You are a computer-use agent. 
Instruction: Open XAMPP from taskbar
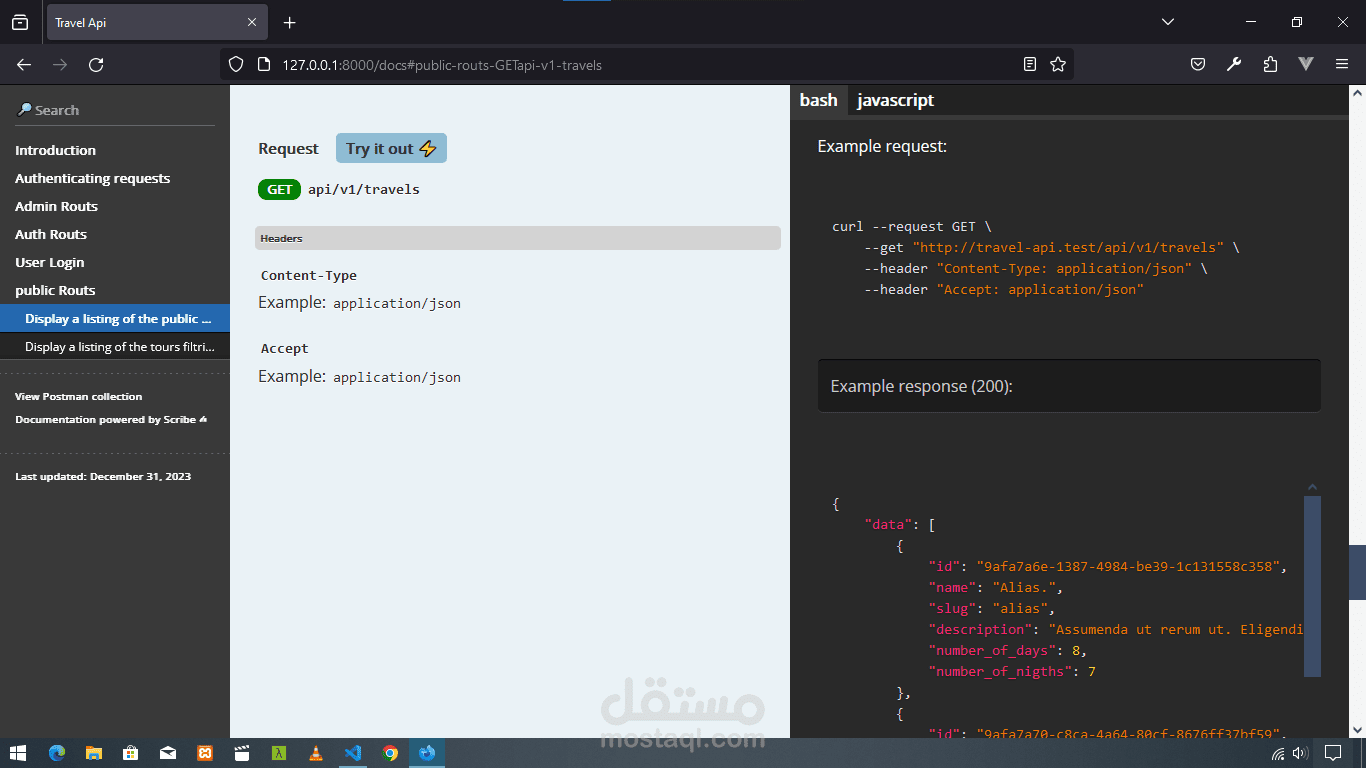point(204,753)
